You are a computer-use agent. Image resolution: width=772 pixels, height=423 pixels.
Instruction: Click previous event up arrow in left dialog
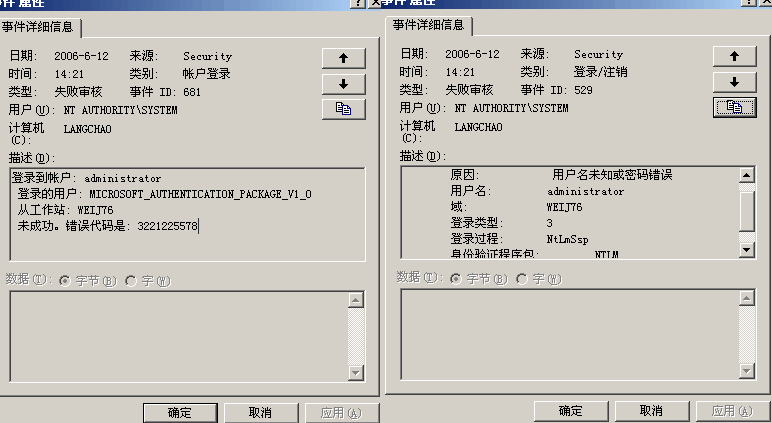(344, 58)
